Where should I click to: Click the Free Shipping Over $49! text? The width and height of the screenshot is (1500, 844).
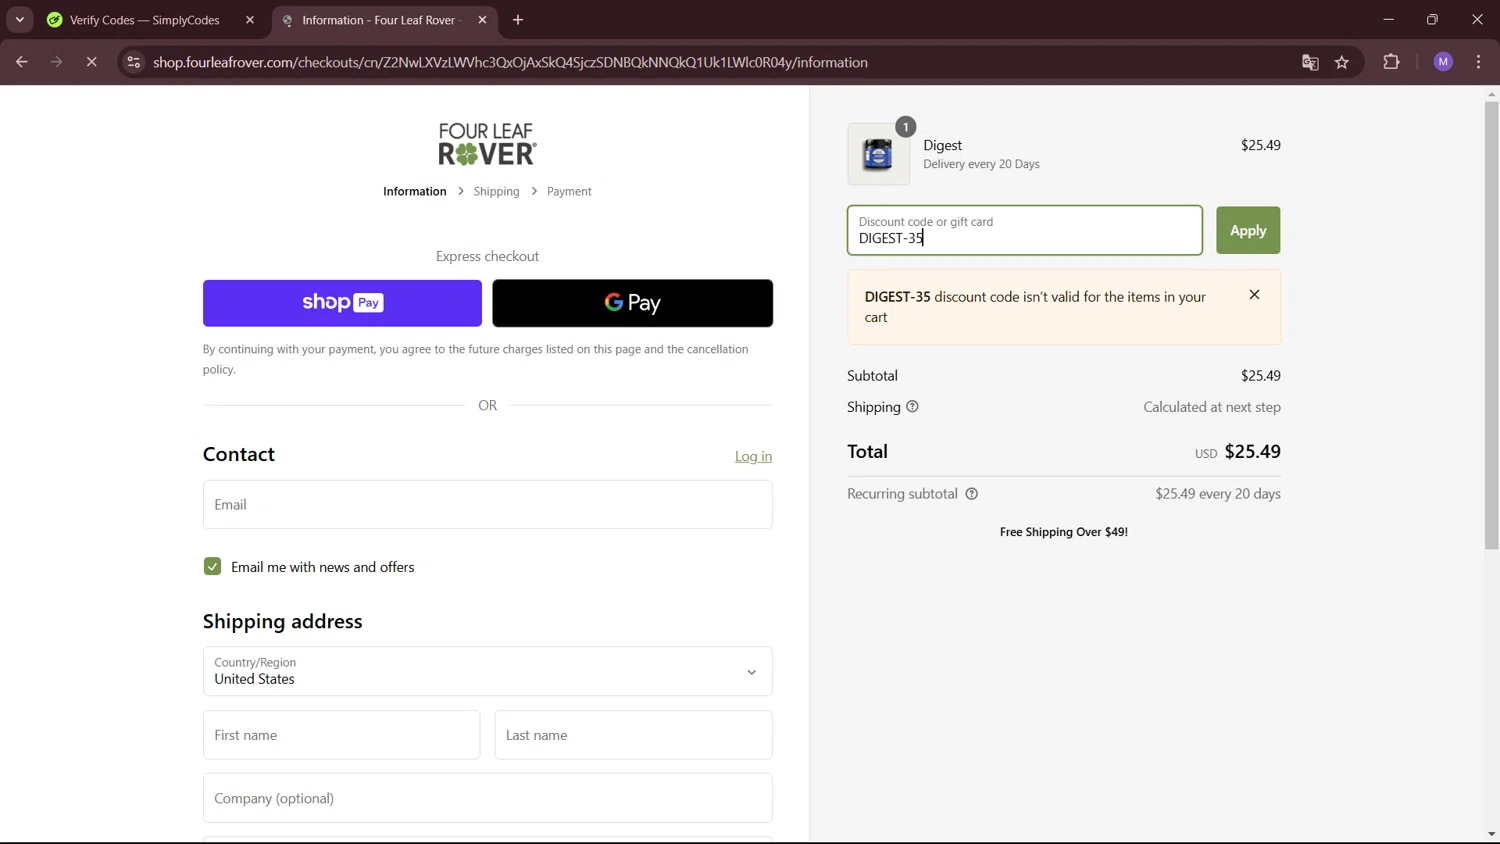tap(1064, 532)
